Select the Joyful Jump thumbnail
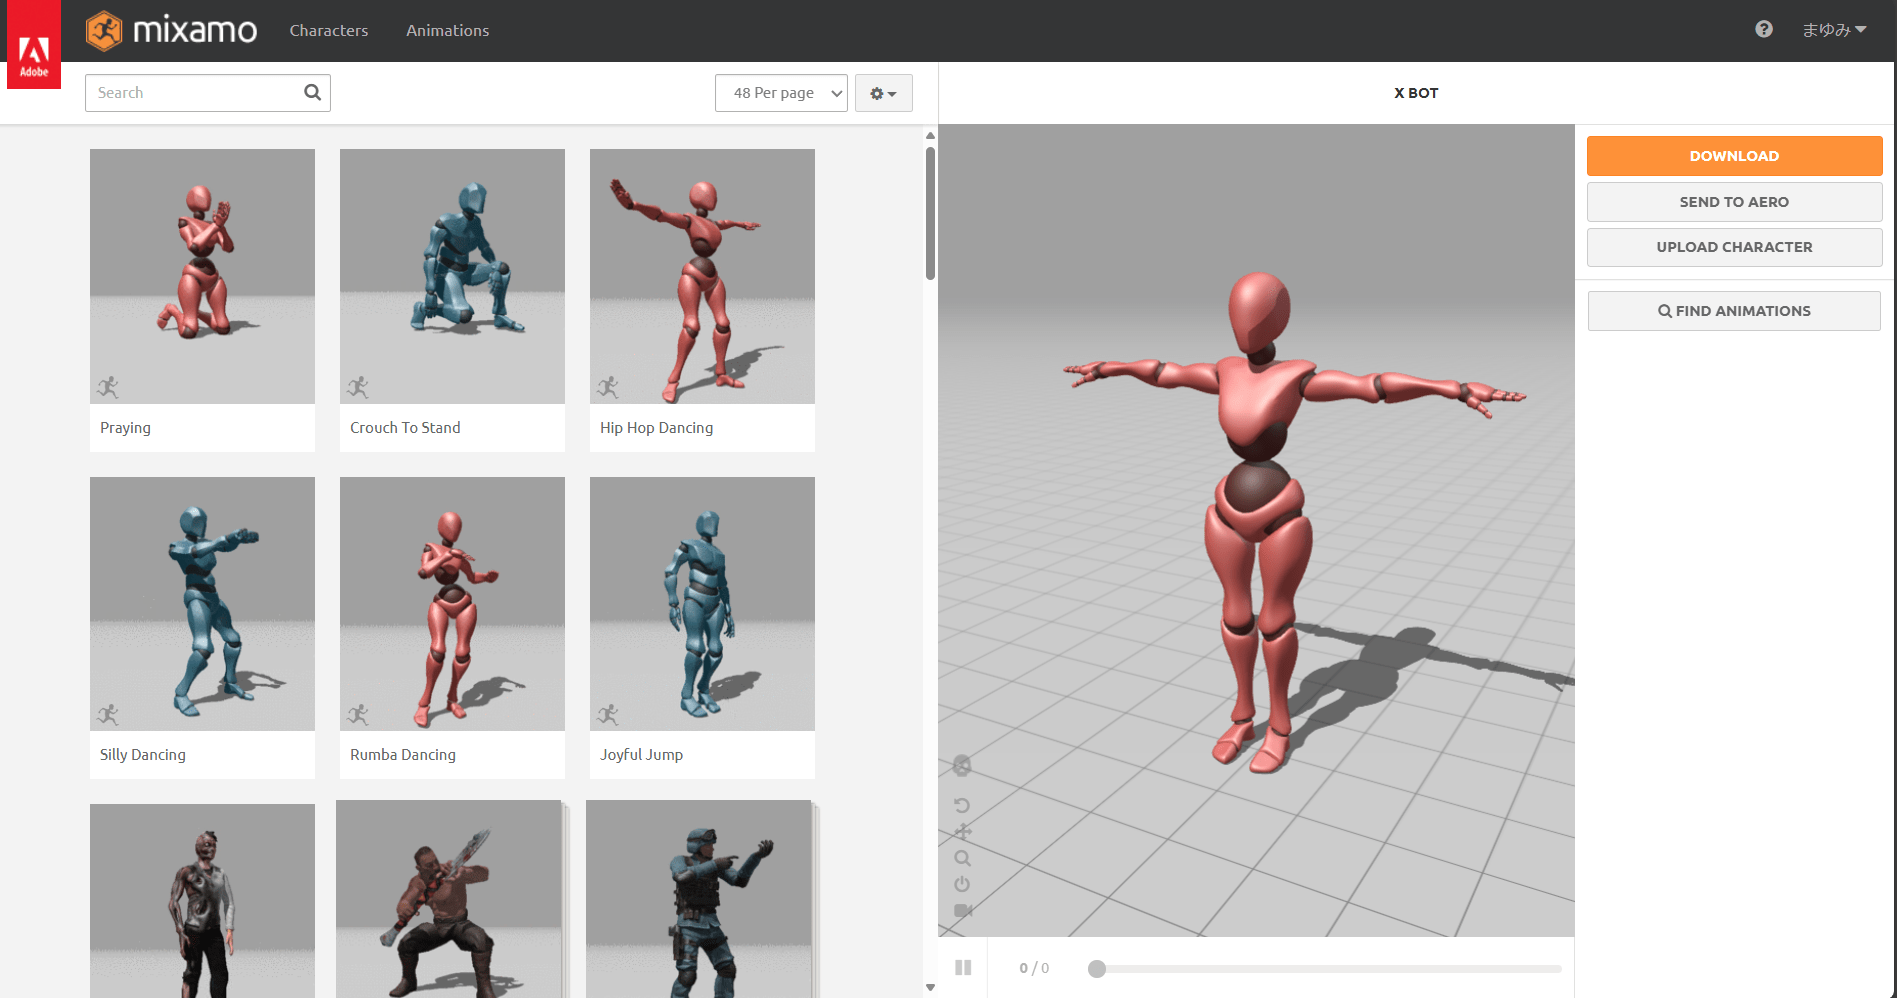The image size is (1897, 998). point(702,604)
